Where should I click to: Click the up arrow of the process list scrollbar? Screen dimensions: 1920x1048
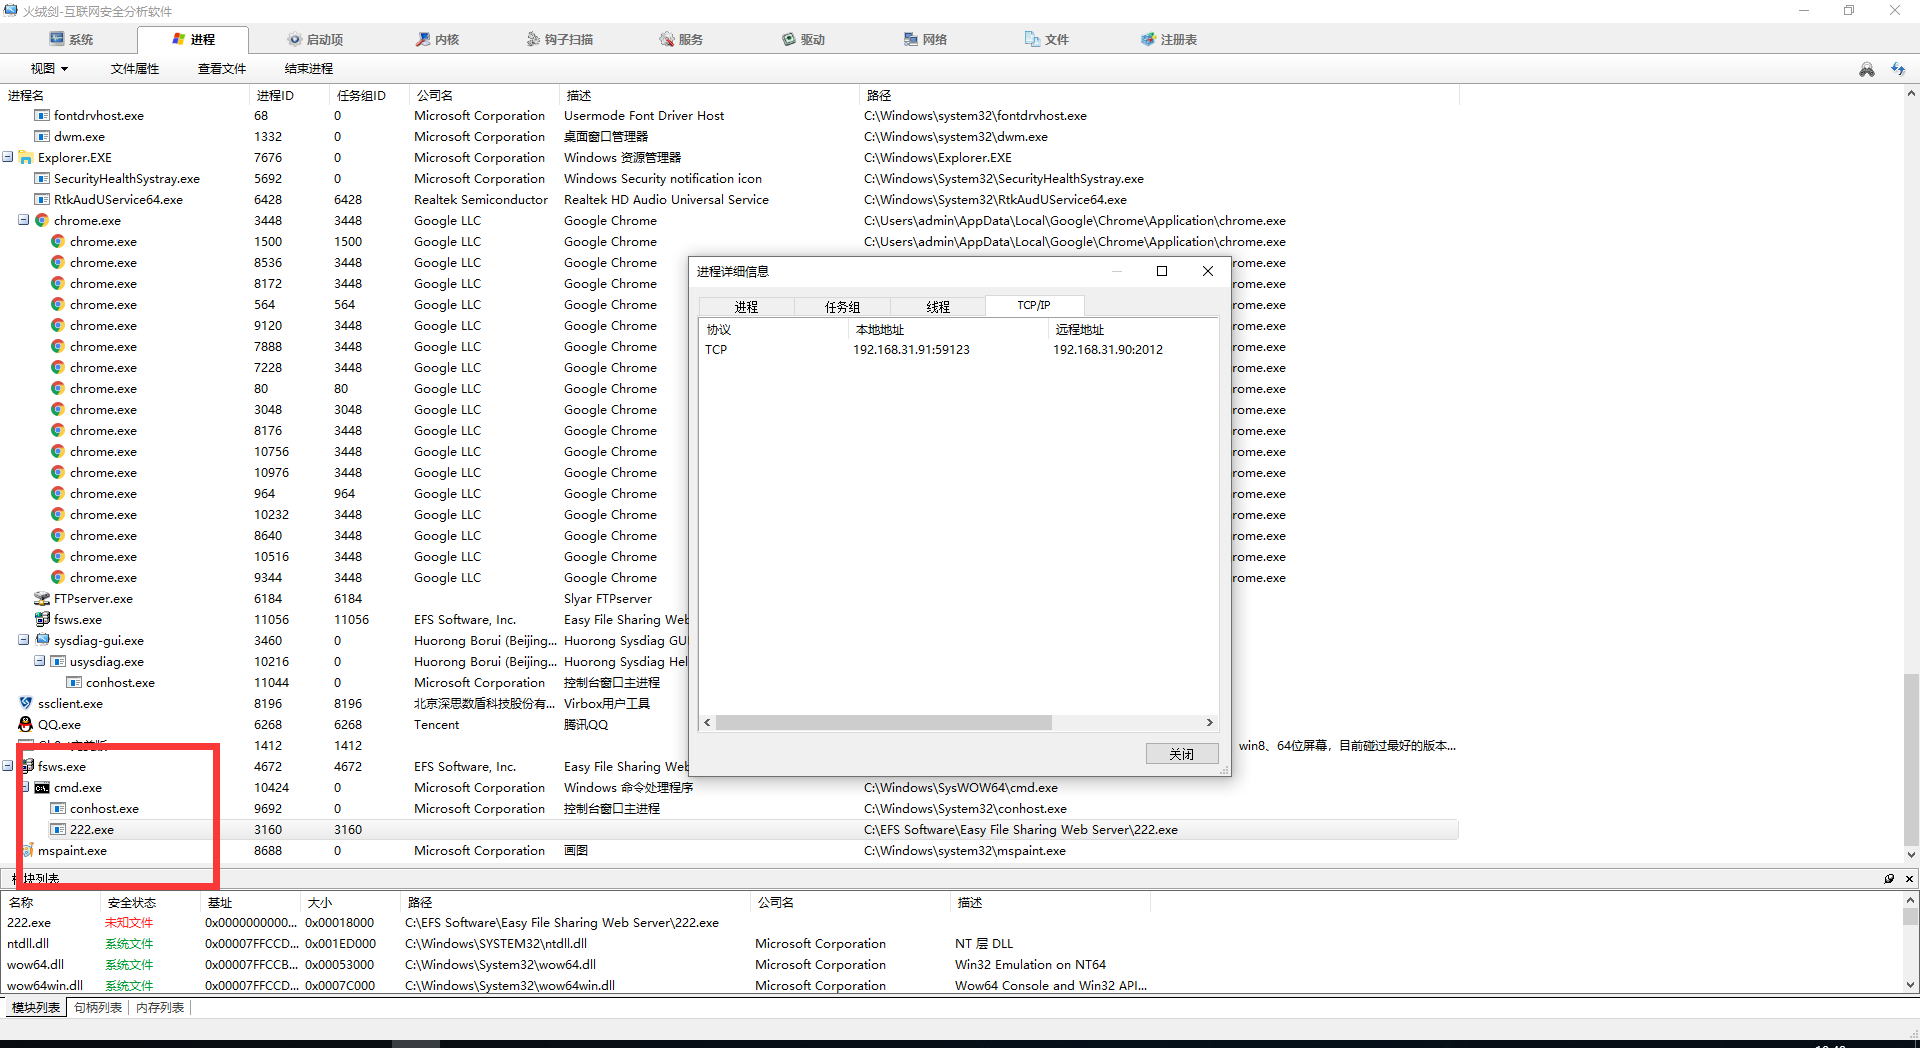coord(1911,94)
